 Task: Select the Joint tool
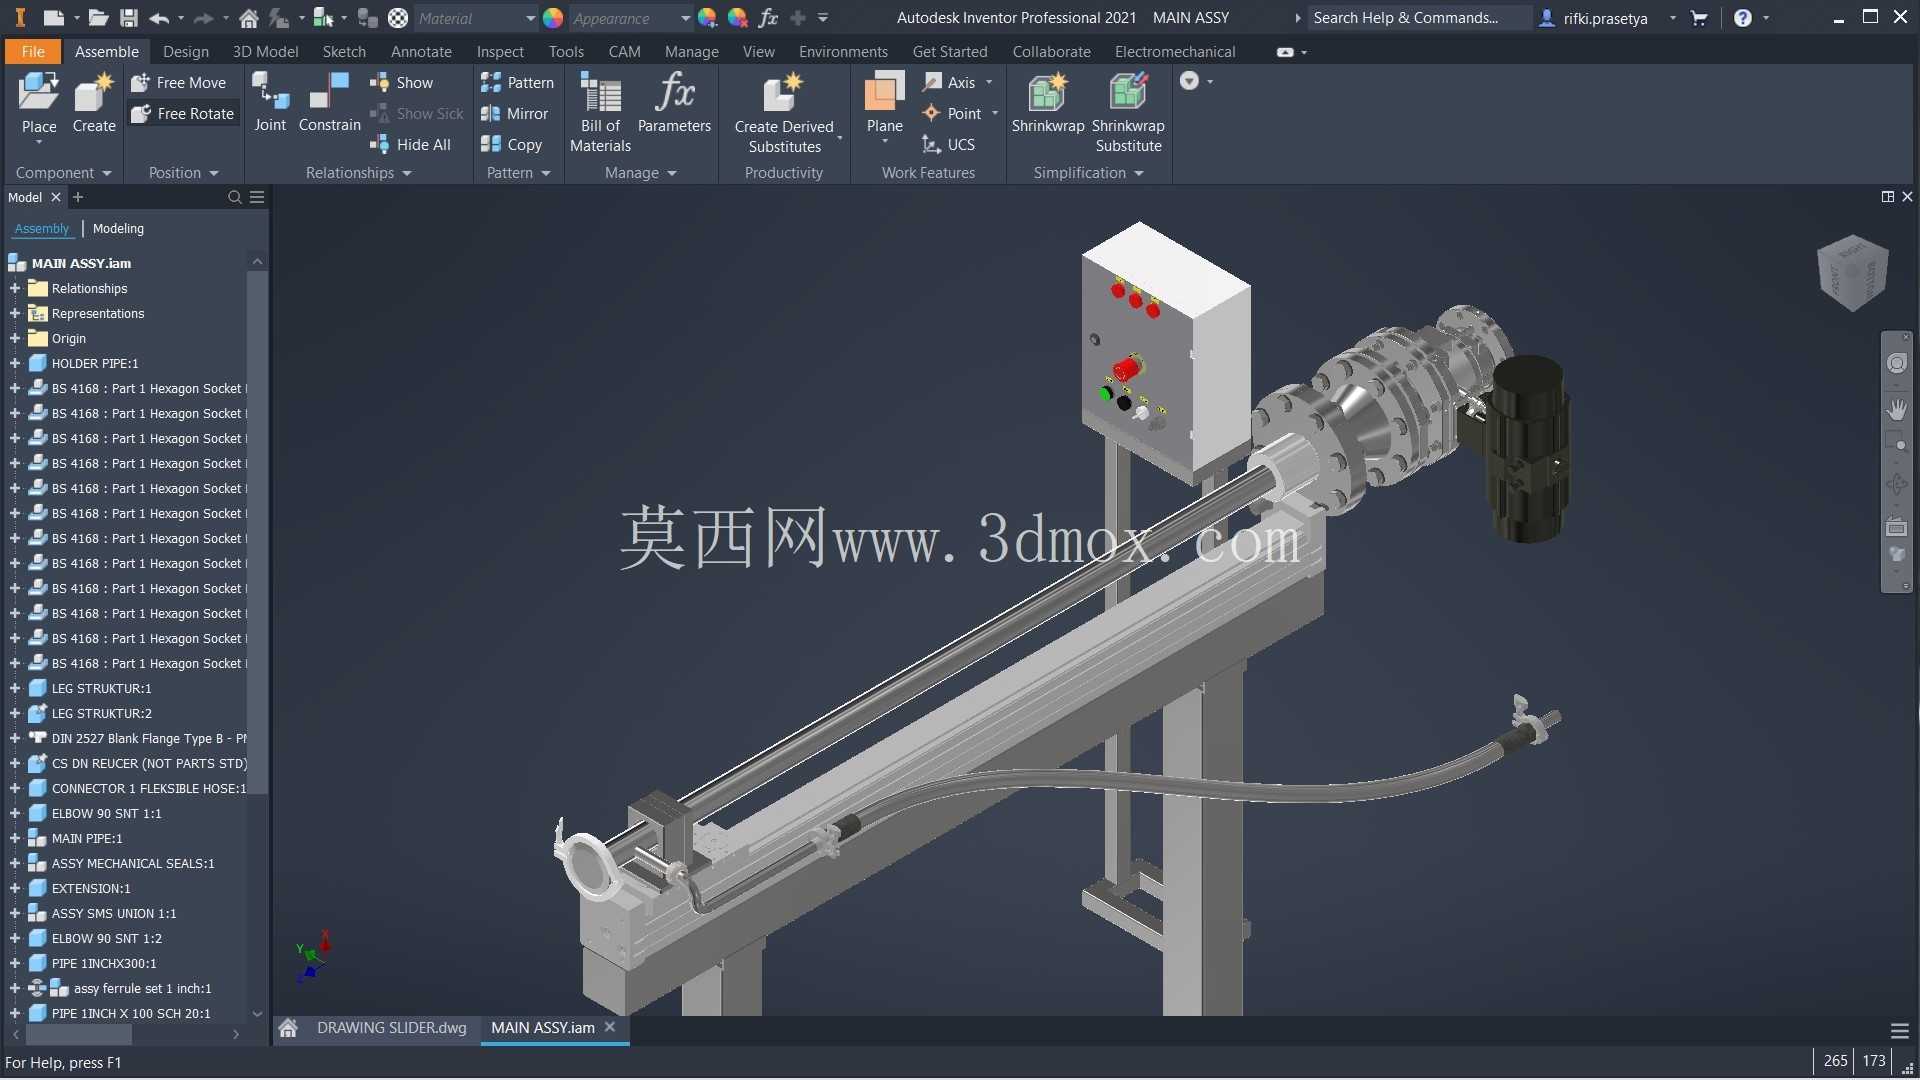[x=270, y=101]
